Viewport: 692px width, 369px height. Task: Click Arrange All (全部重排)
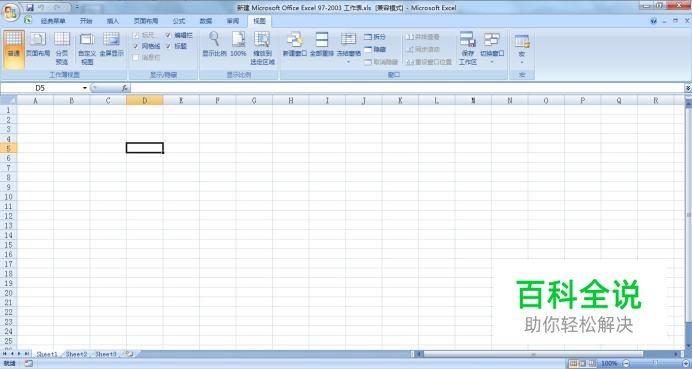point(322,45)
